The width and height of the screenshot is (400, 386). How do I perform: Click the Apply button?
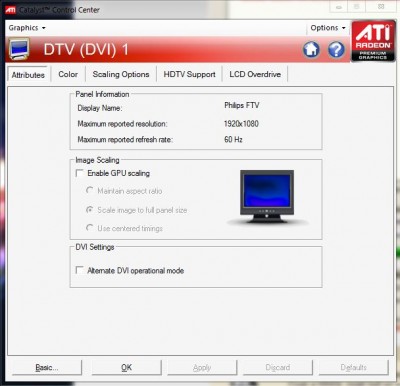click(202, 367)
